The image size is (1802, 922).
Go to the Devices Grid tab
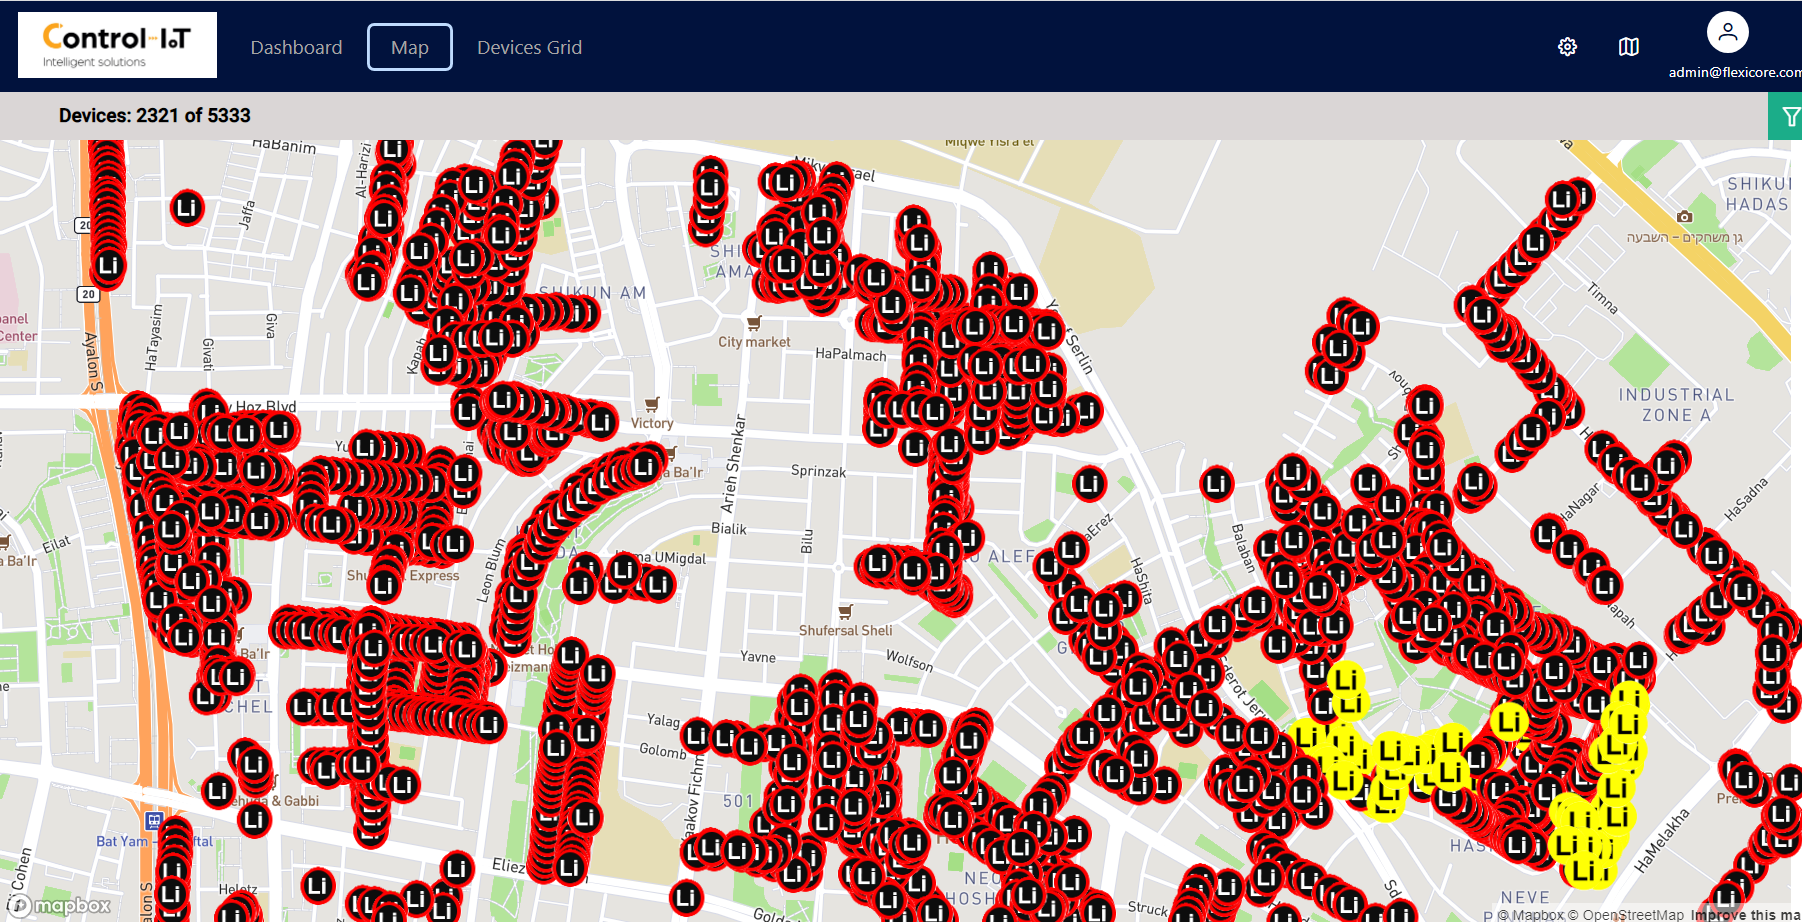(x=529, y=47)
